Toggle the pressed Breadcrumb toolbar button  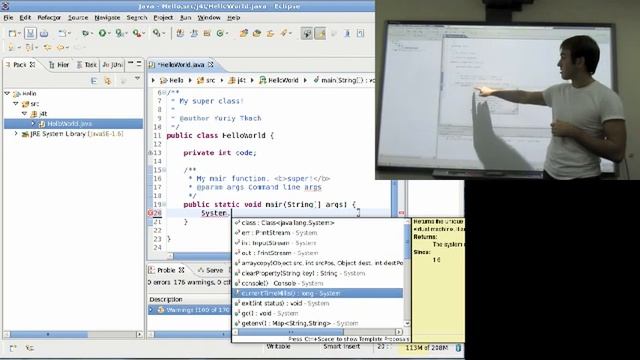pyautogui.click(x=307, y=33)
